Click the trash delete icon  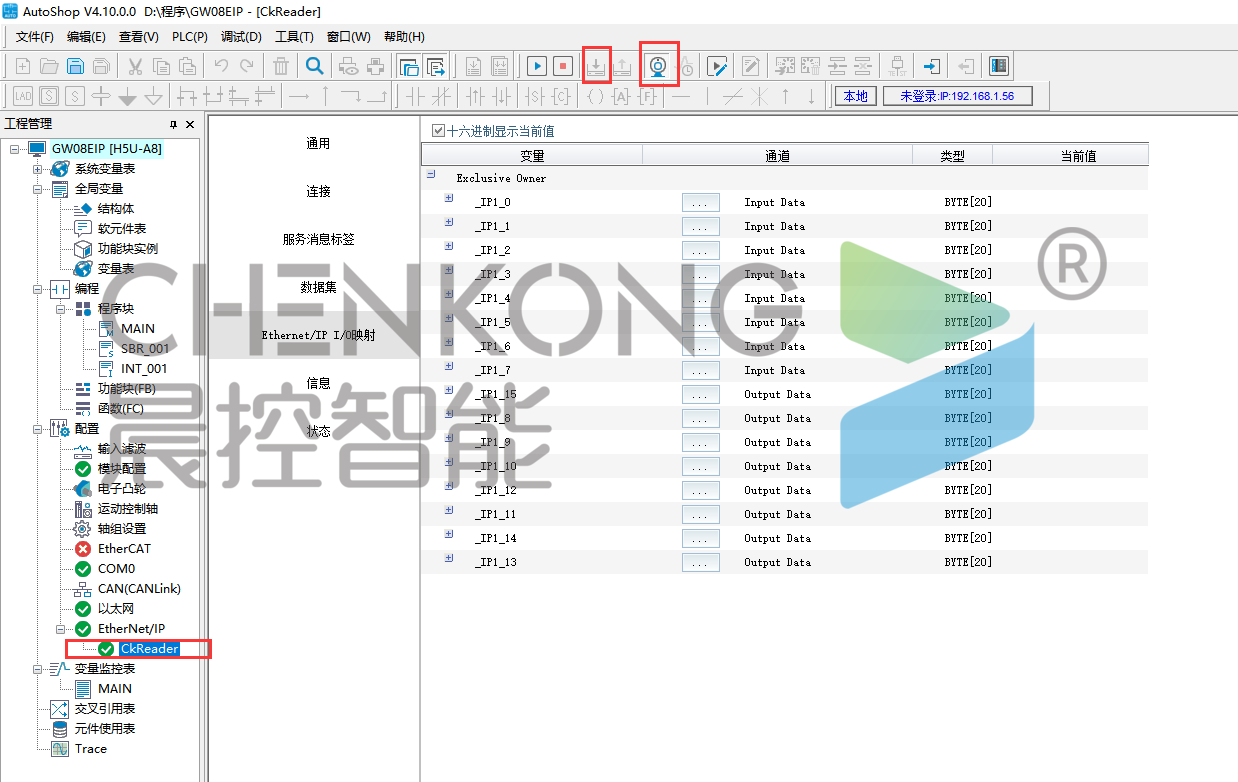click(282, 67)
